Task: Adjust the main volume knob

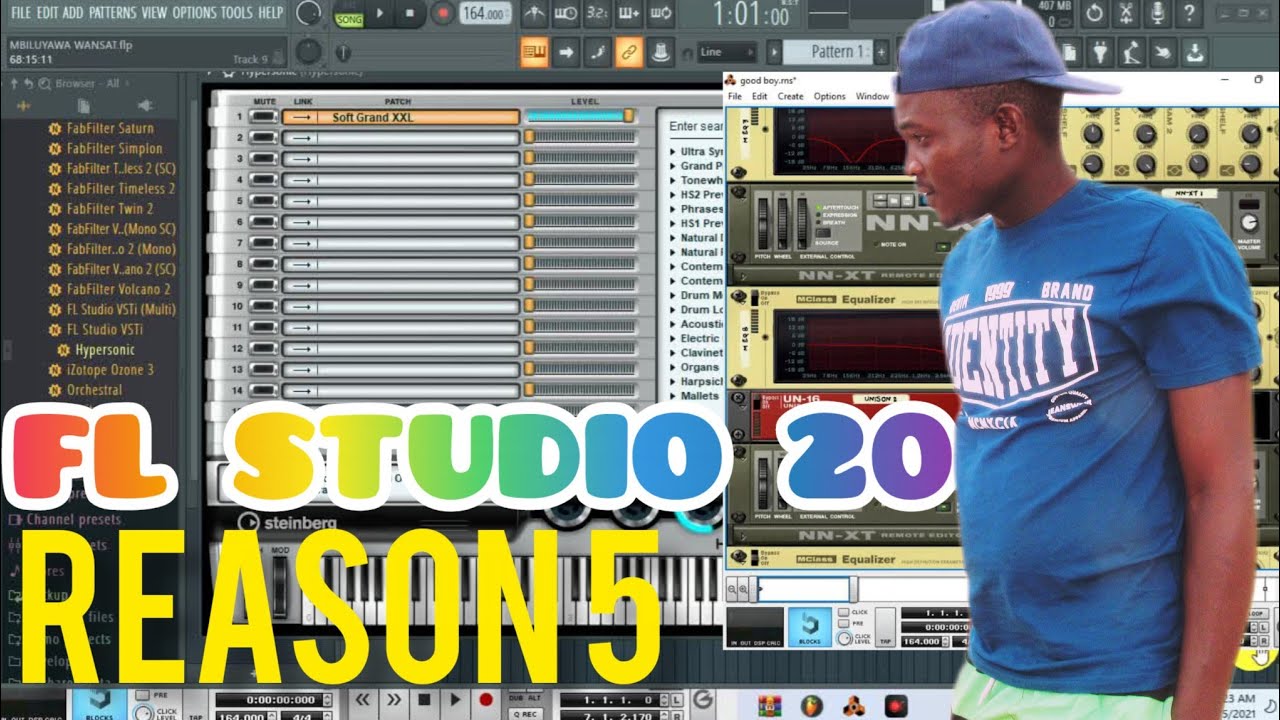Action: click(x=309, y=13)
